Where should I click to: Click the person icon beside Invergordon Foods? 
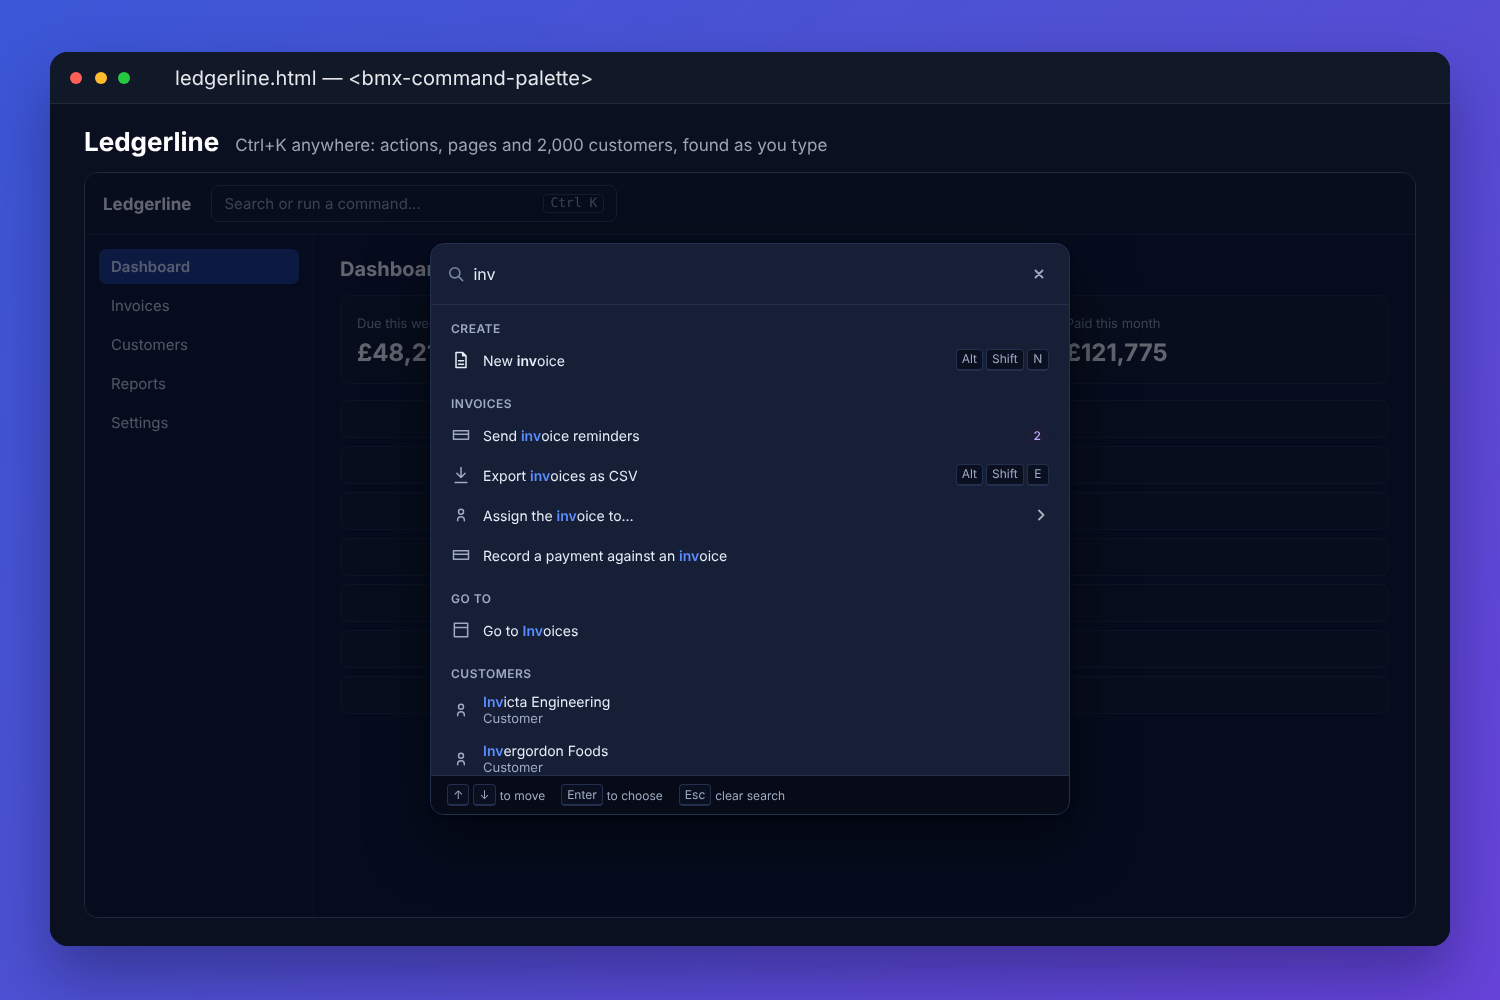461,759
